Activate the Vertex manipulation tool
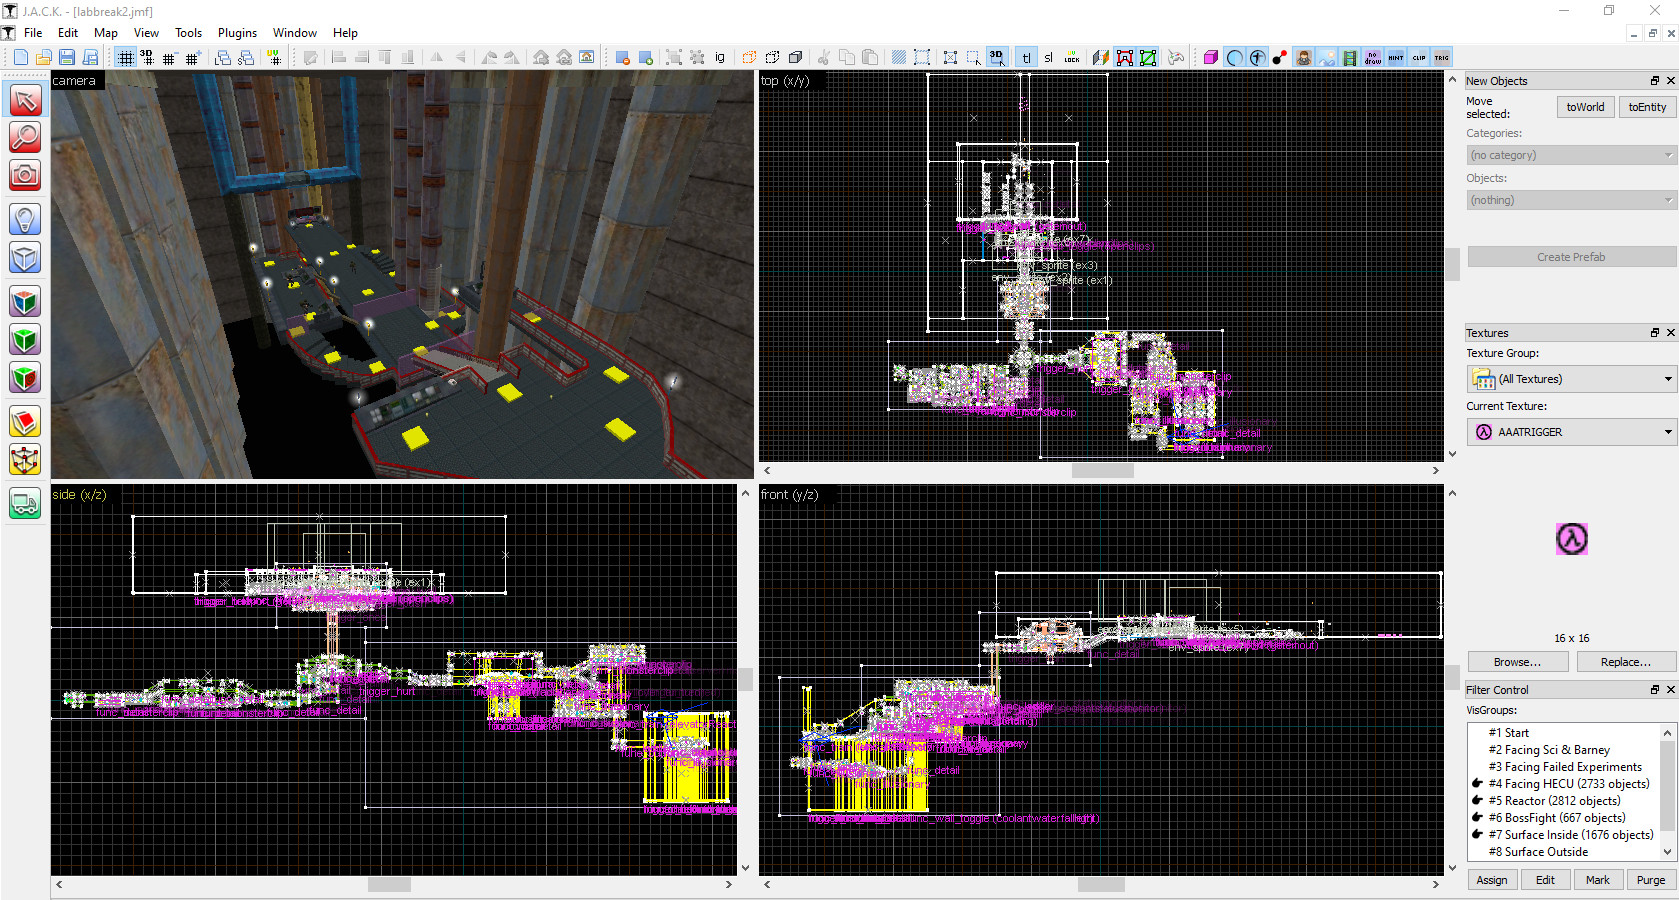The height and width of the screenshot is (900, 1679). [25, 459]
